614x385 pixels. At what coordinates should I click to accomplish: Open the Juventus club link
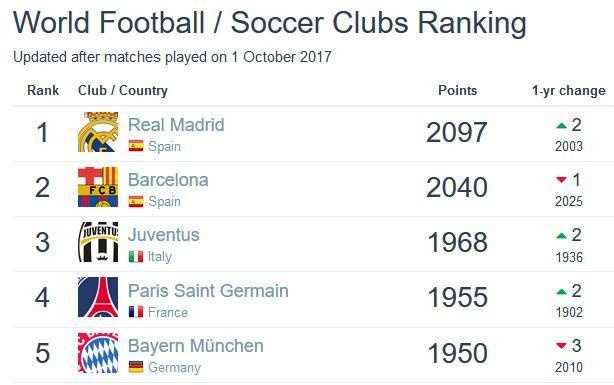(x=164, y=235)
